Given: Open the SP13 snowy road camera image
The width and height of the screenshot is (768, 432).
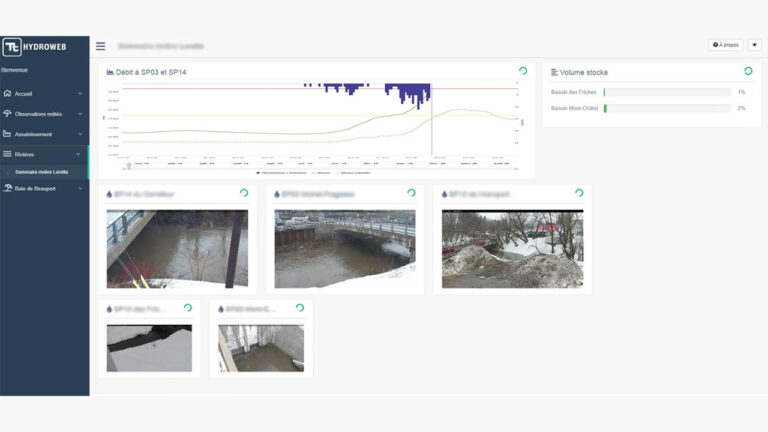Looking at the screenshot, I should [512, 249].
